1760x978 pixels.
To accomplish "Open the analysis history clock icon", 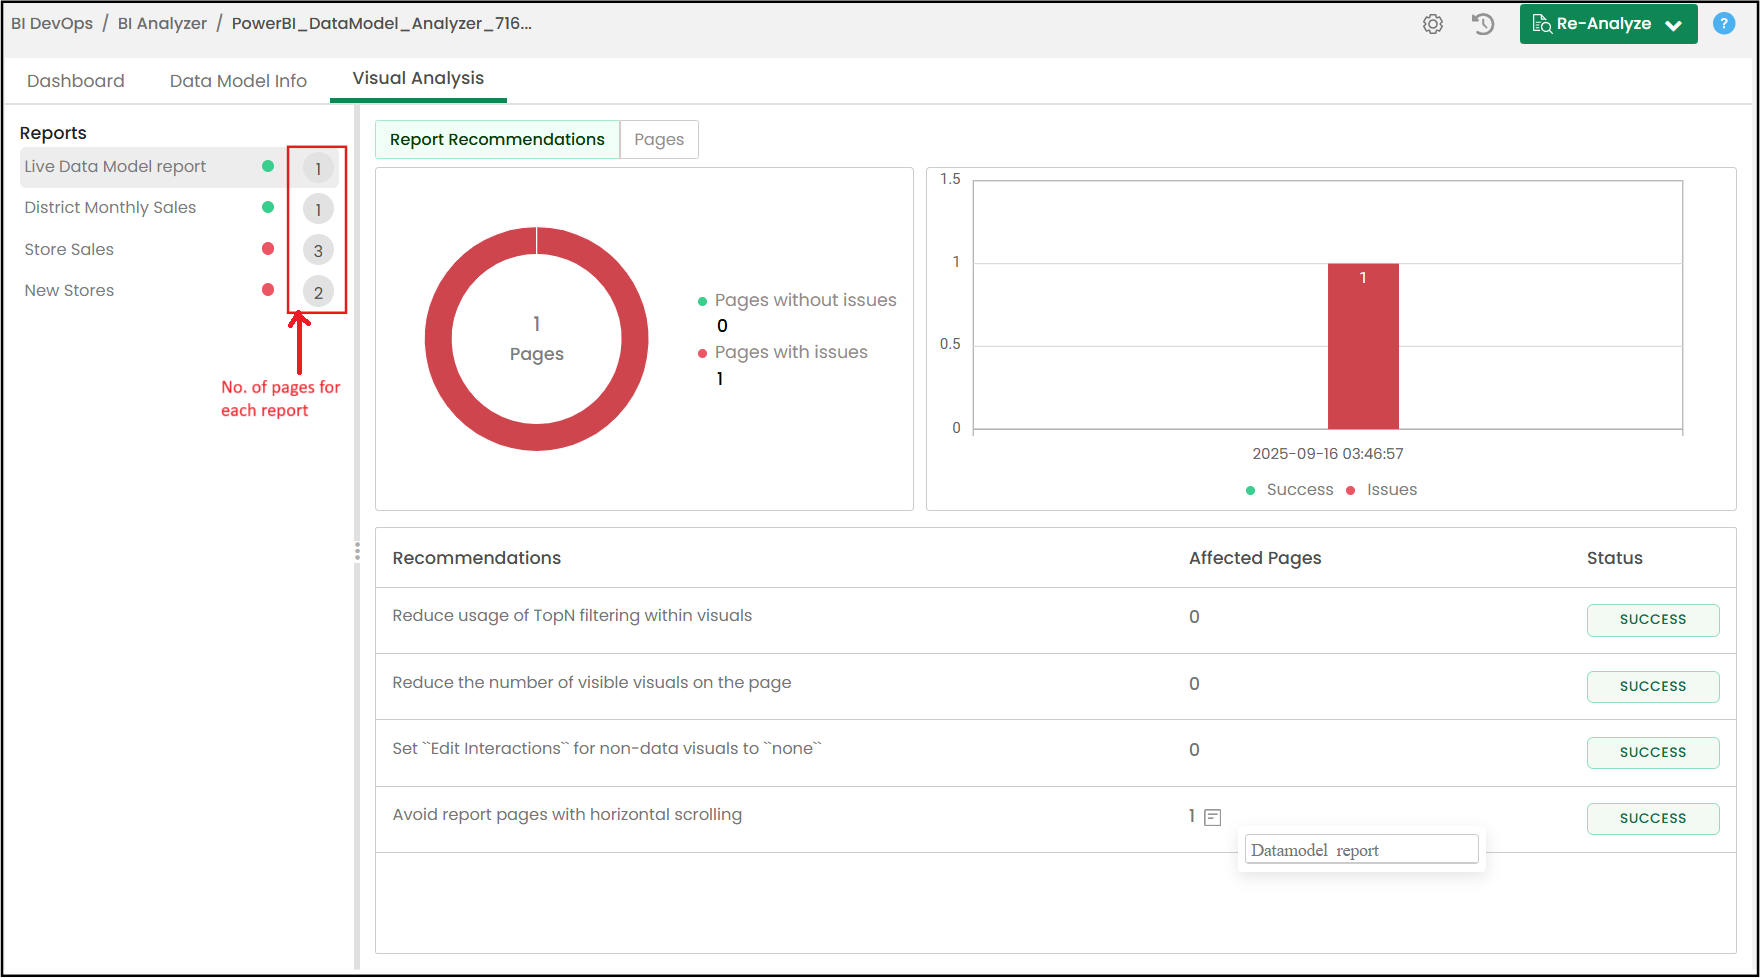I will 1483,24.
